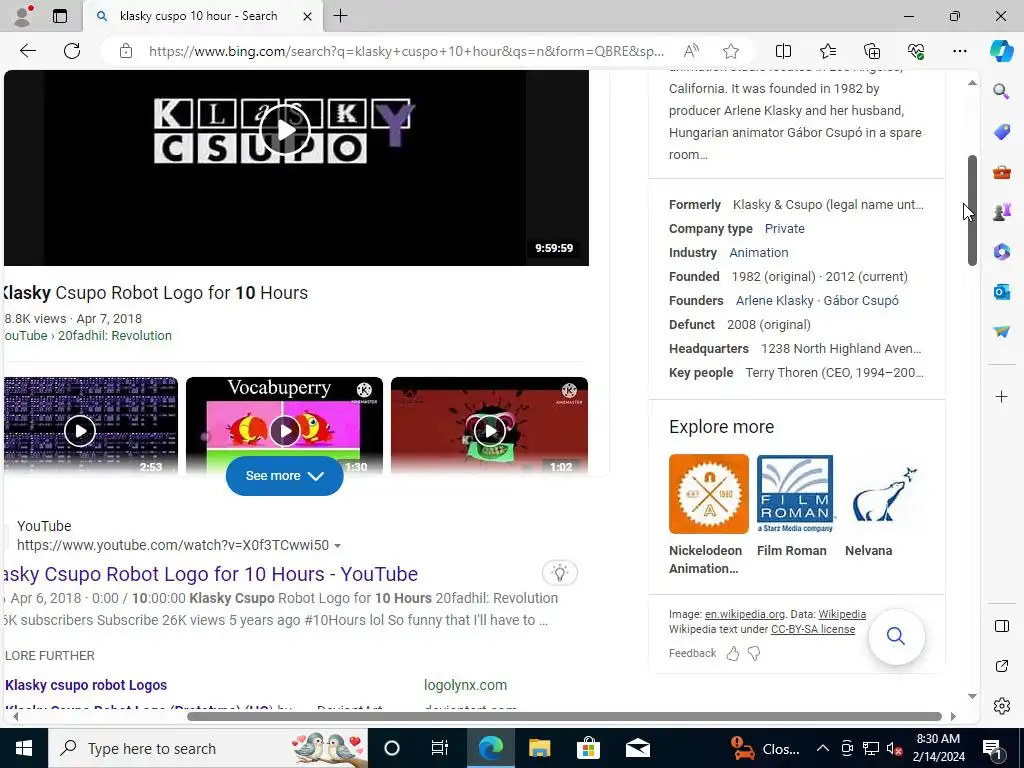Add page to favorites star icon
Screen dimensions: 1024x768
pos(731,51)
